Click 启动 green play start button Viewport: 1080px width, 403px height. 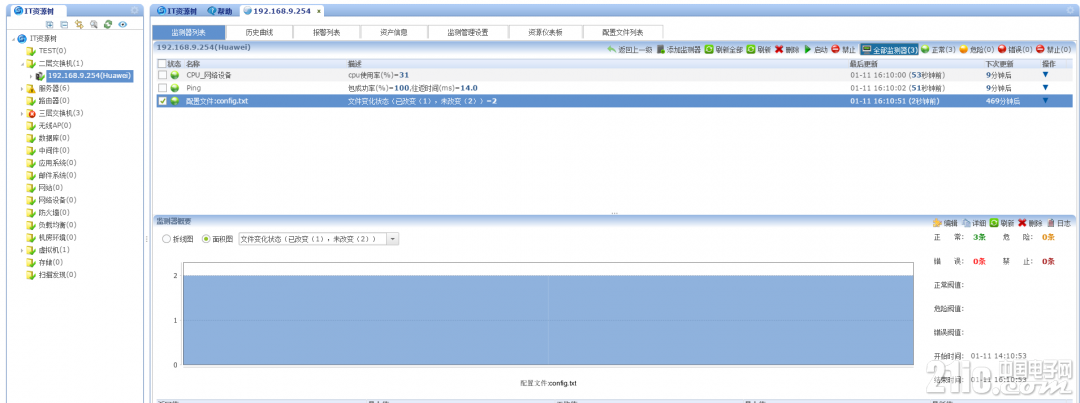(x=816, y=50)
